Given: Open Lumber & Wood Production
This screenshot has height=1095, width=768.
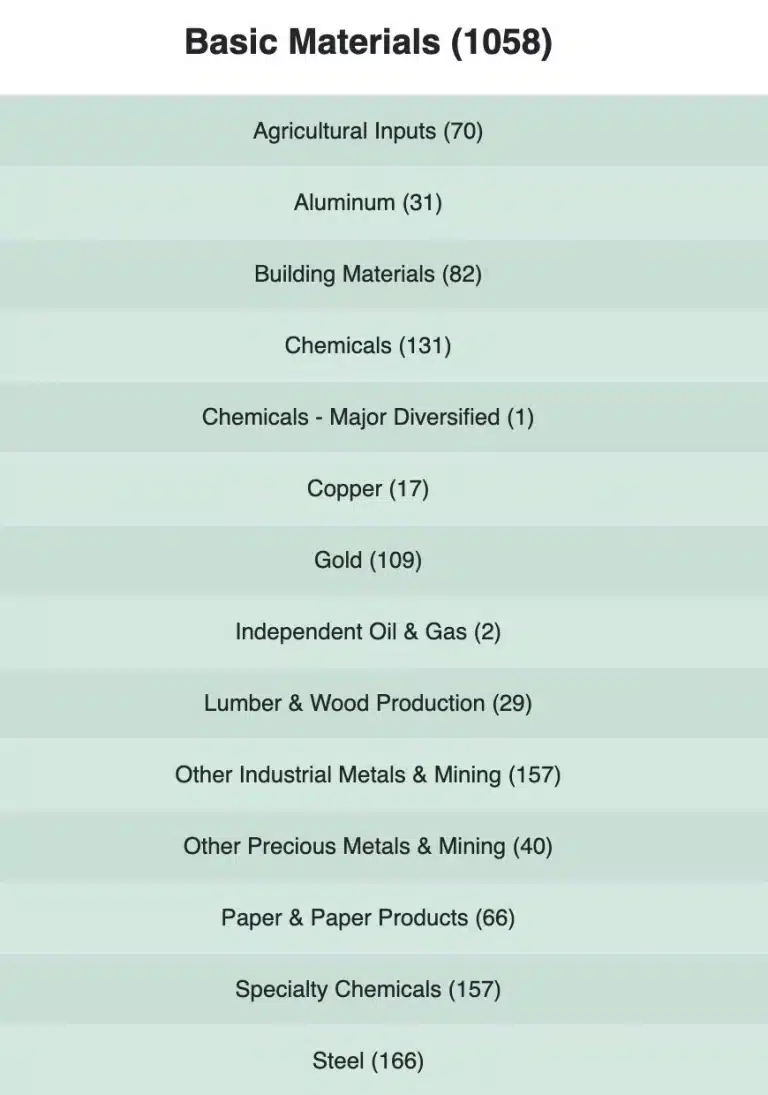Looking at the screenshot, I should tap(367, 703).
